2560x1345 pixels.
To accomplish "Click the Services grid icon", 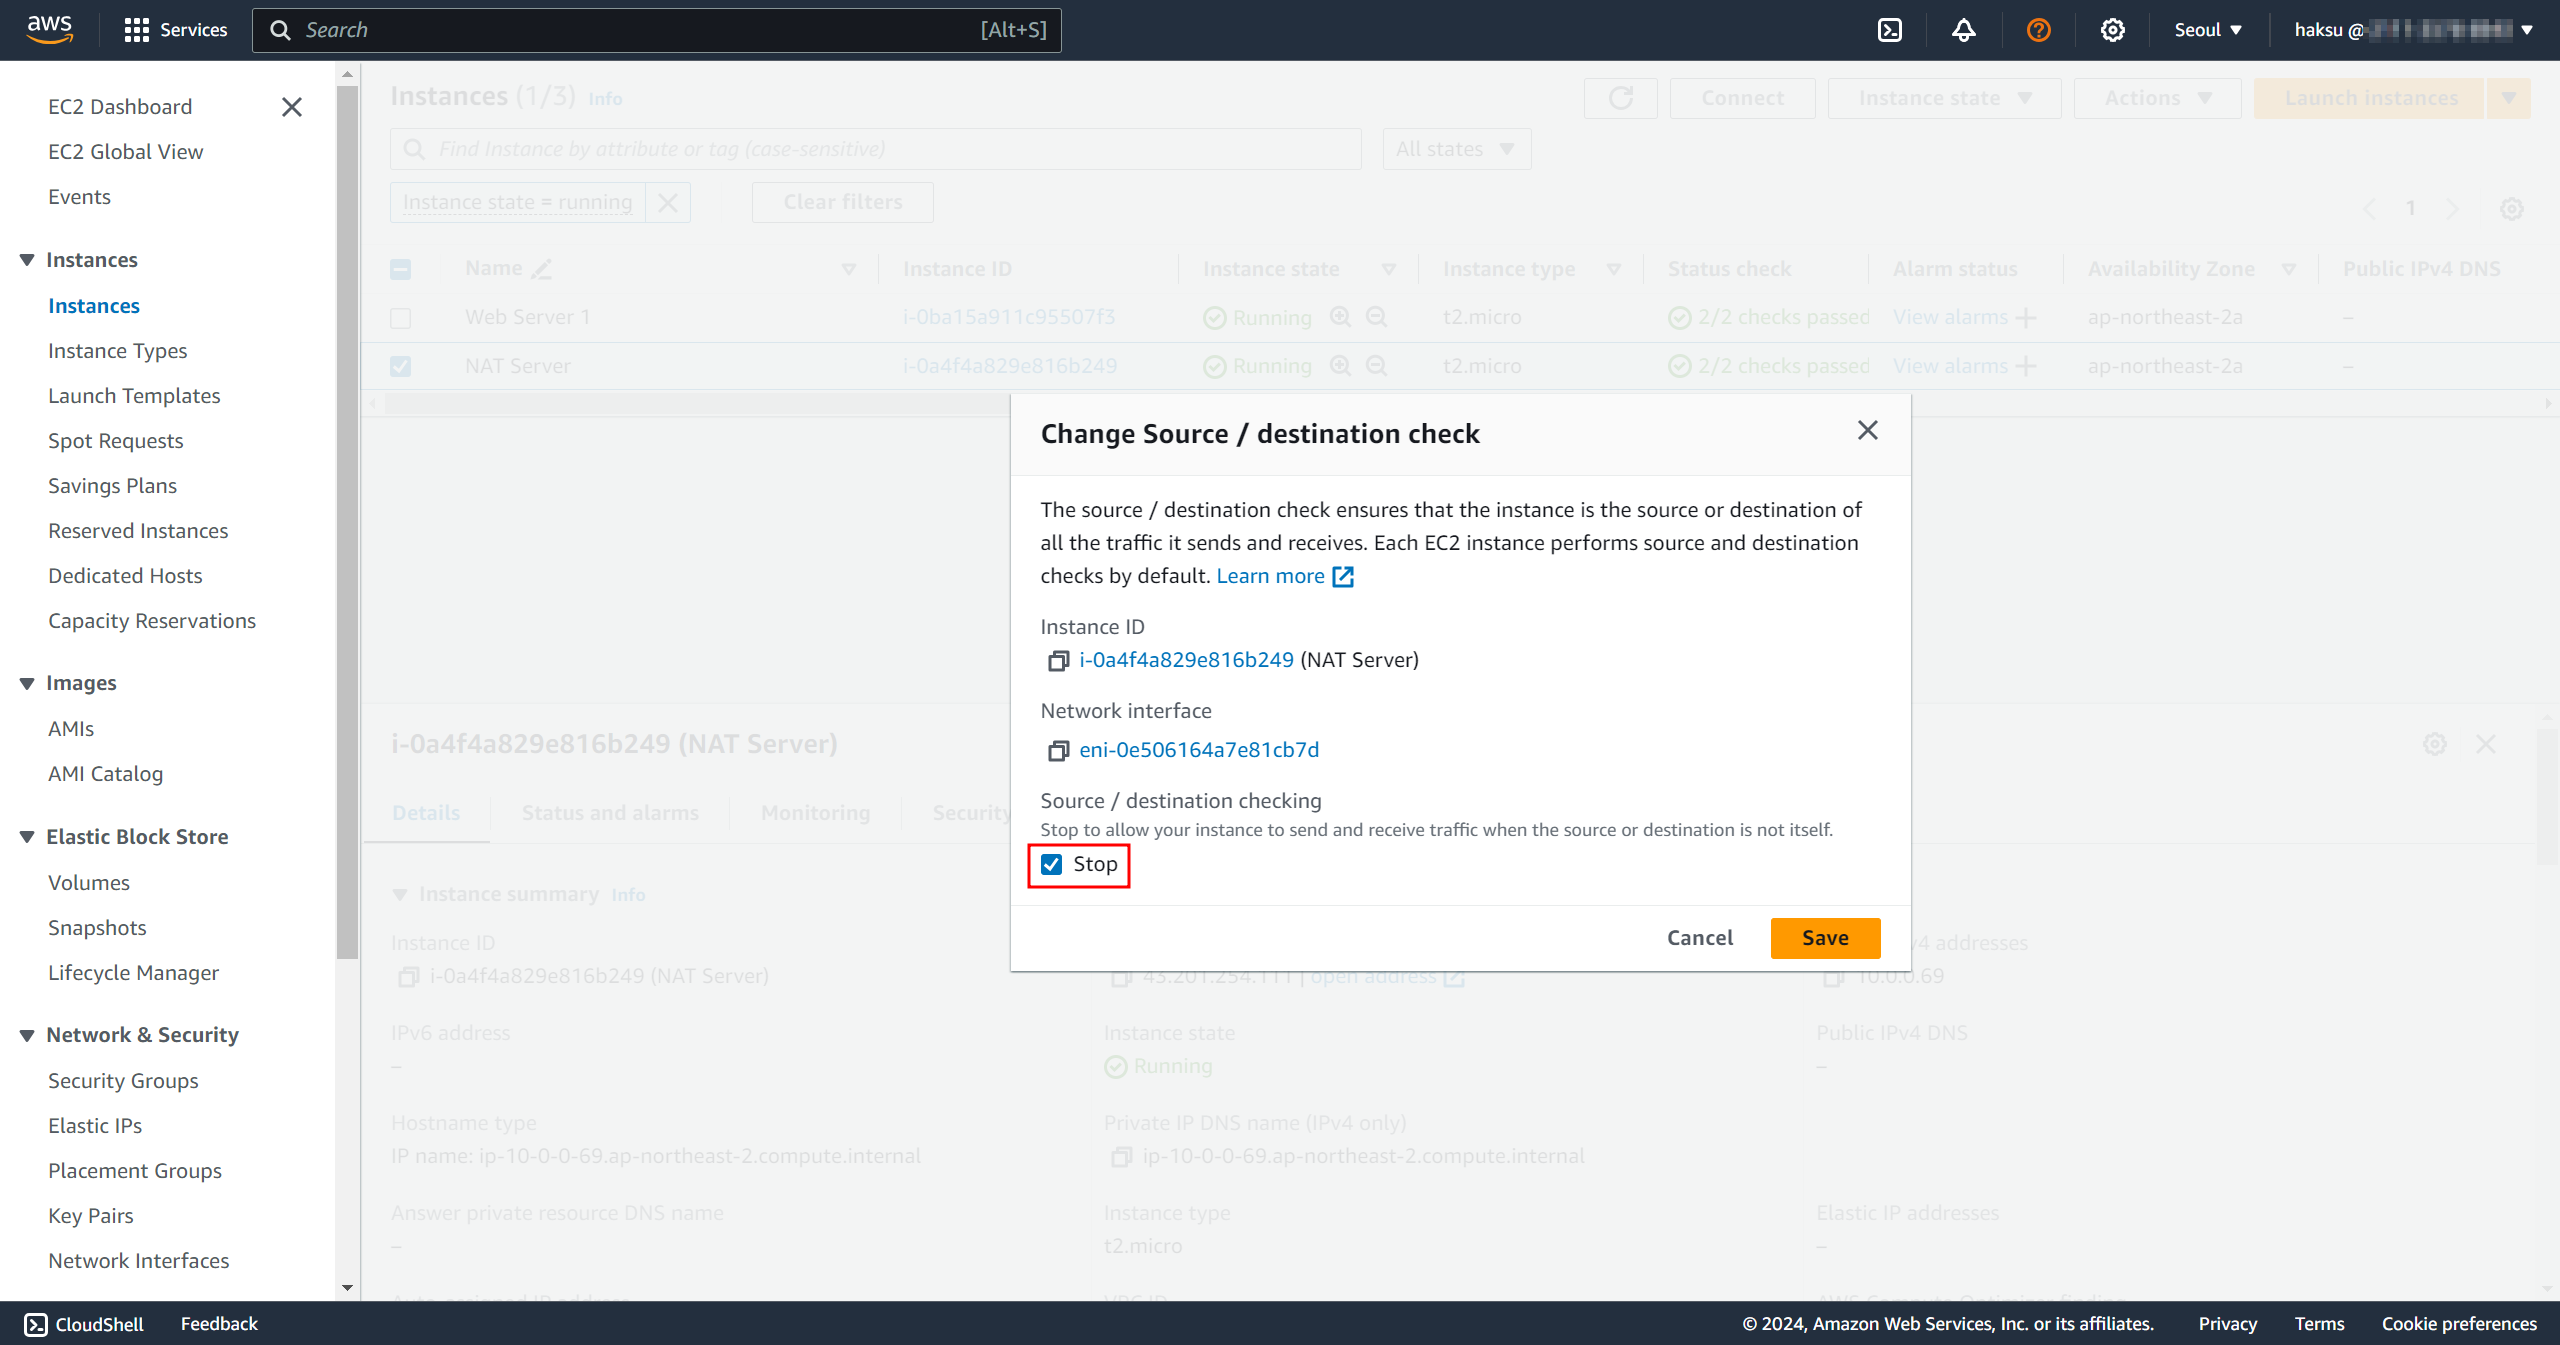I will click(x=136, y=30).
